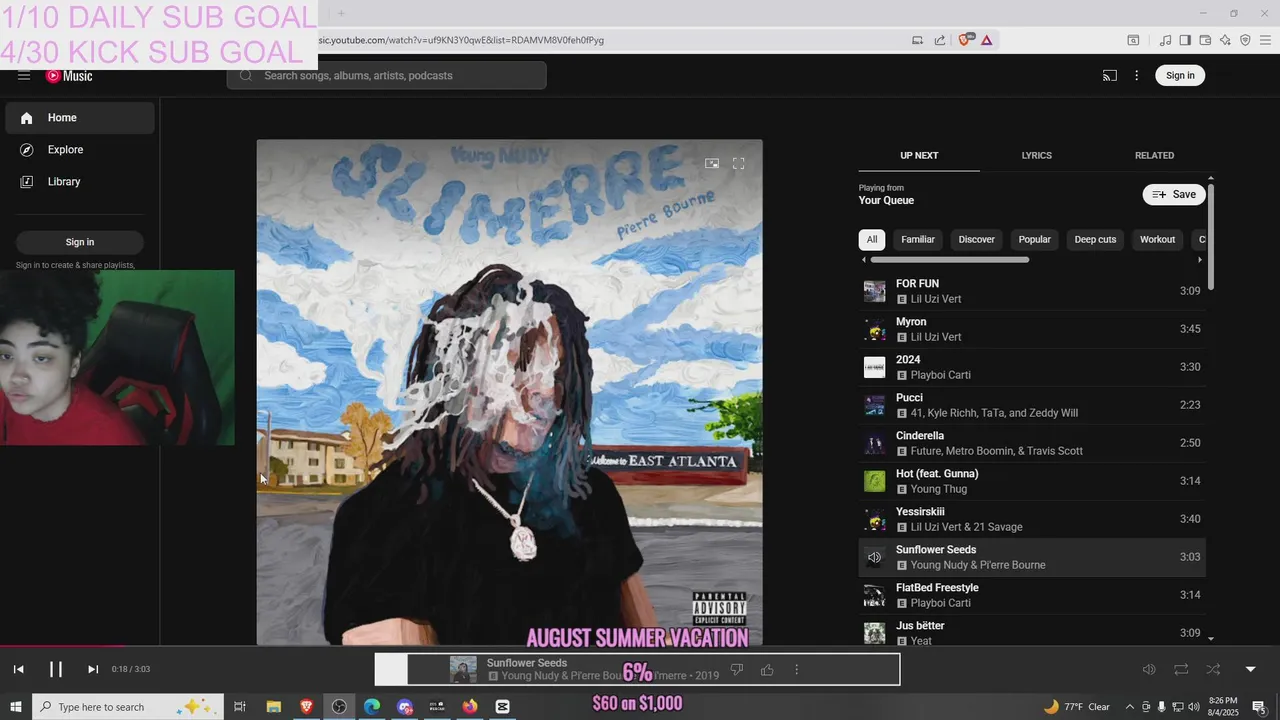This screenshot has width=1280, height=720.
Task: Open more actions menu in player bar
Action: tap(796, 670)
